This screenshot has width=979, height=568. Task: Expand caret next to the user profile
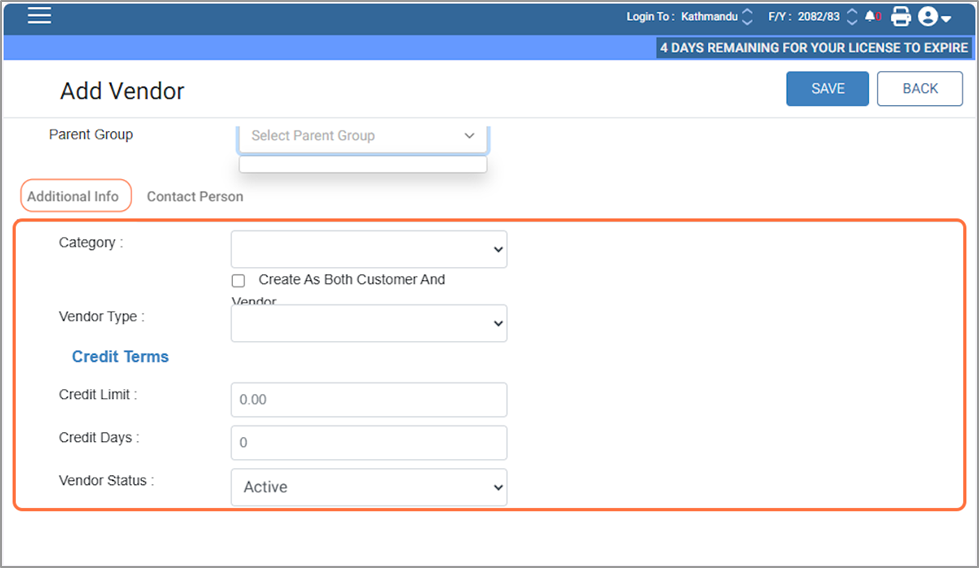pos(946,19)
